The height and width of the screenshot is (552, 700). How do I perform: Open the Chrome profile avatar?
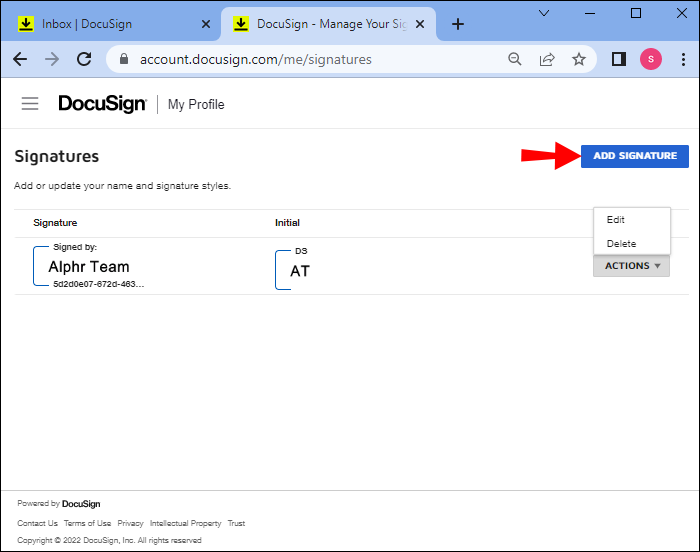point(651,59)
